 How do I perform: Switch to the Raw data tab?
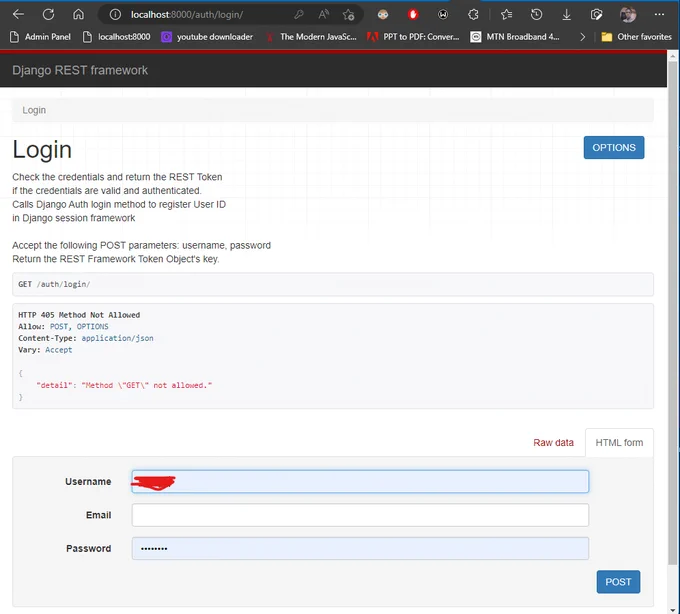553,443
